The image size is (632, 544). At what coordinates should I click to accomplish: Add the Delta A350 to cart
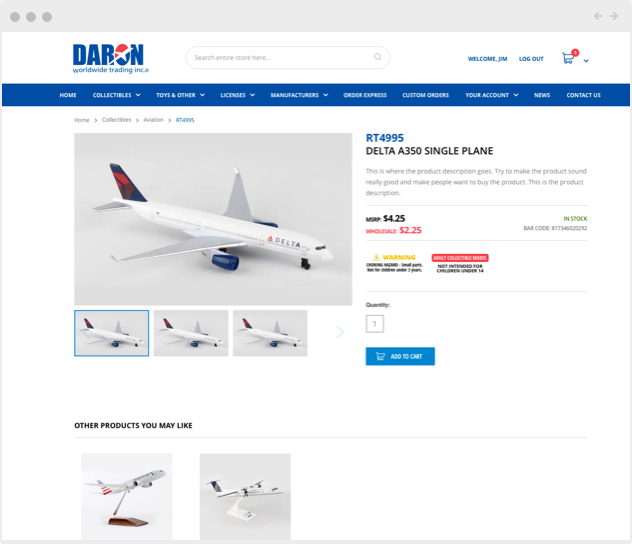click(400, 356)
